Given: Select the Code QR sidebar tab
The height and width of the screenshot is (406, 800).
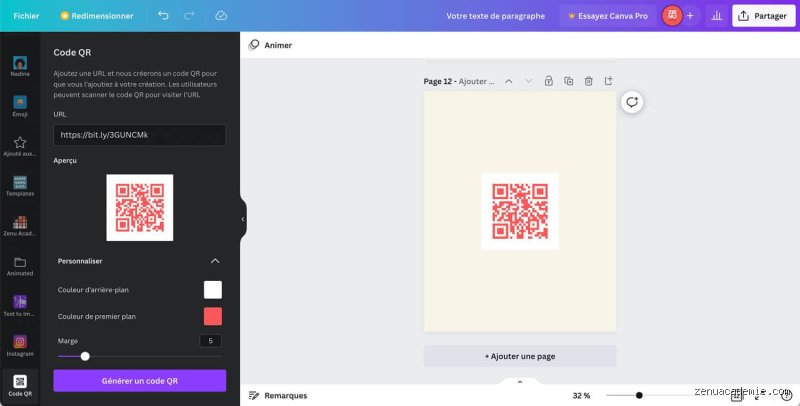Looking at the screenshot, I should 20,386.
